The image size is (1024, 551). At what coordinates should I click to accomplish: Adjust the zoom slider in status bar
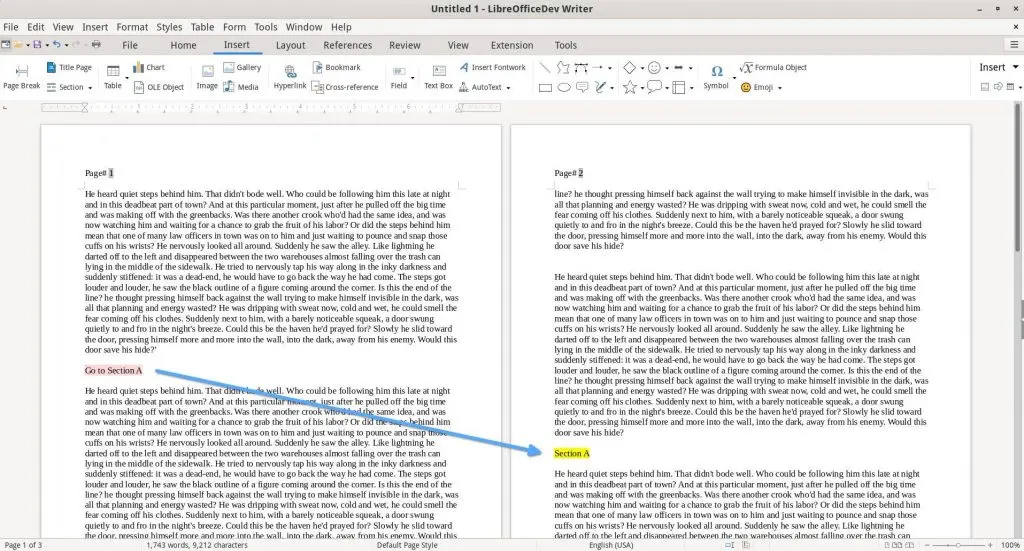(x=967, y=545)
